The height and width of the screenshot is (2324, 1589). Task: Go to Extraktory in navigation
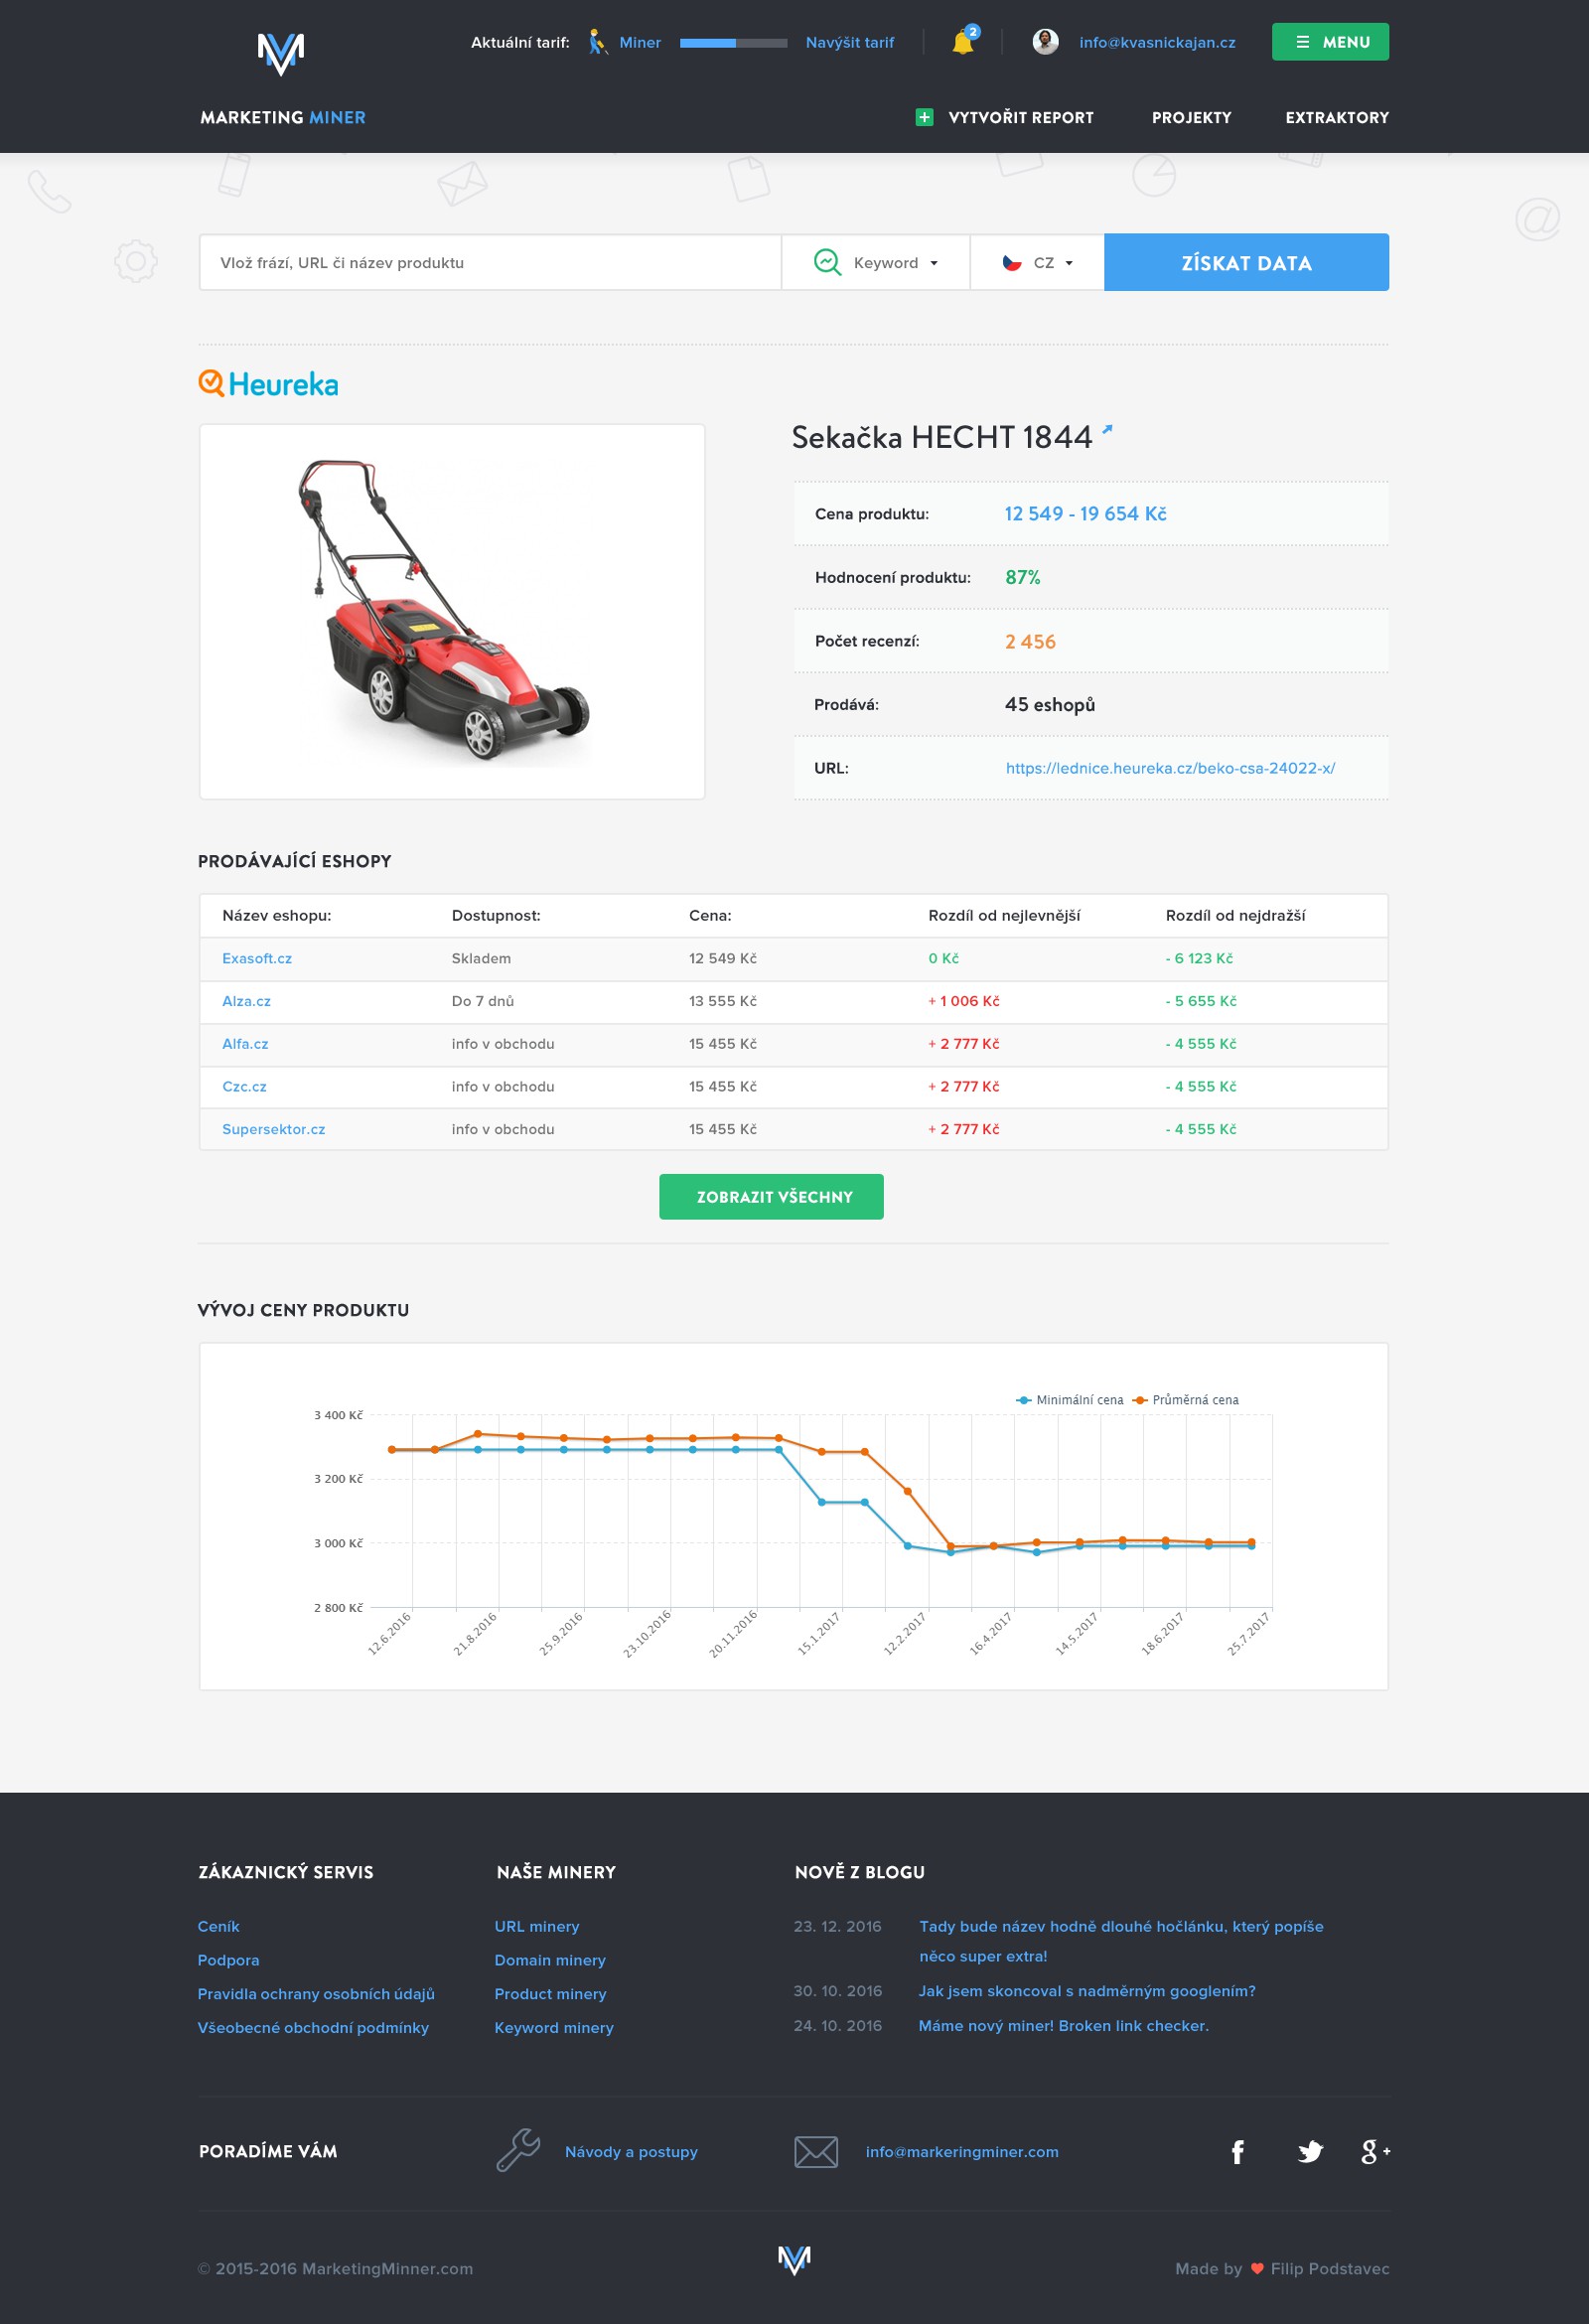coord(1337,117)
